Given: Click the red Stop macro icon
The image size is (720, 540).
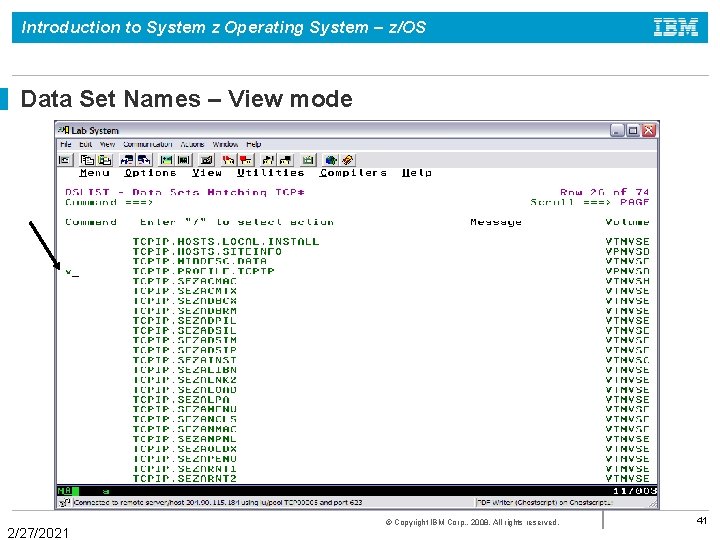Looking at the screenshot, I should click(246, 160).
